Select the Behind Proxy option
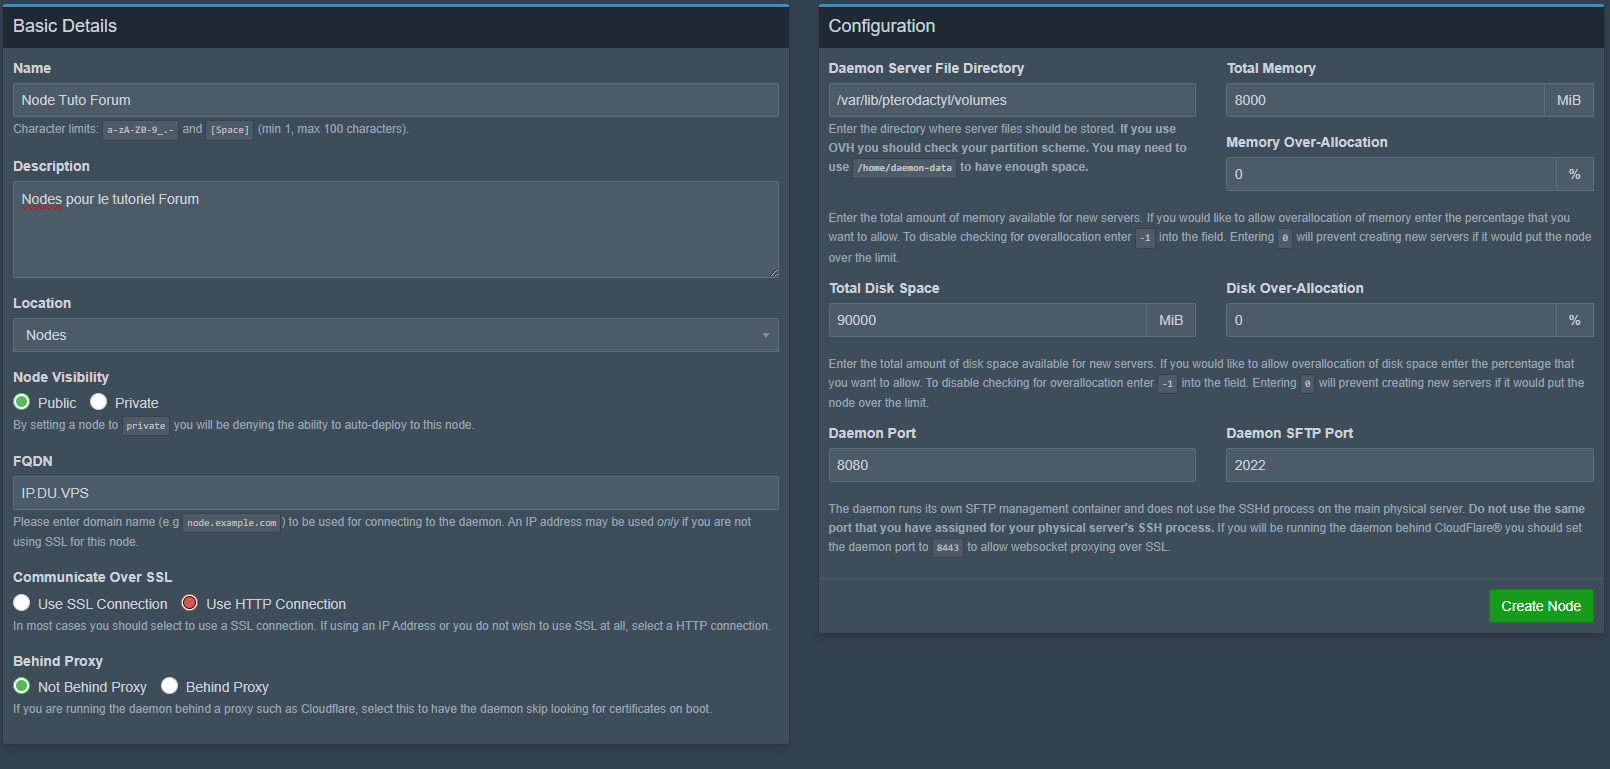 point(170,686)
